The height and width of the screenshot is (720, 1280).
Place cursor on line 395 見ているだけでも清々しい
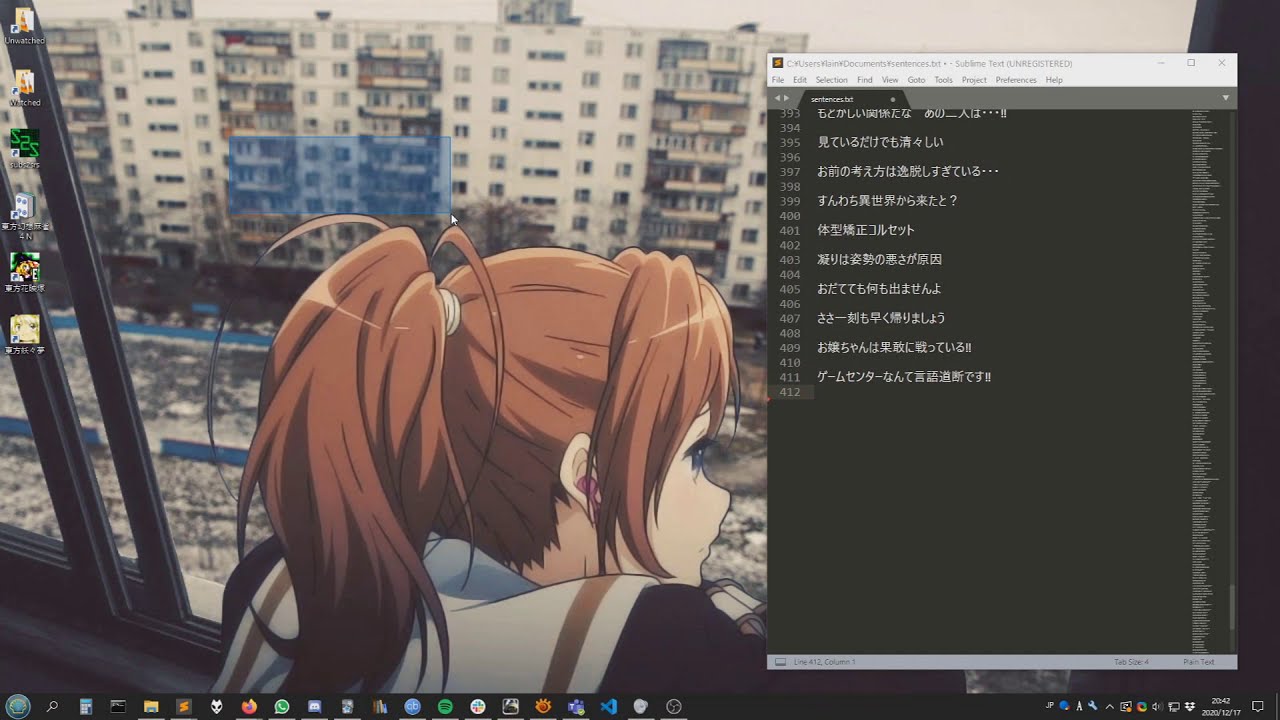[x=880, y=142]
